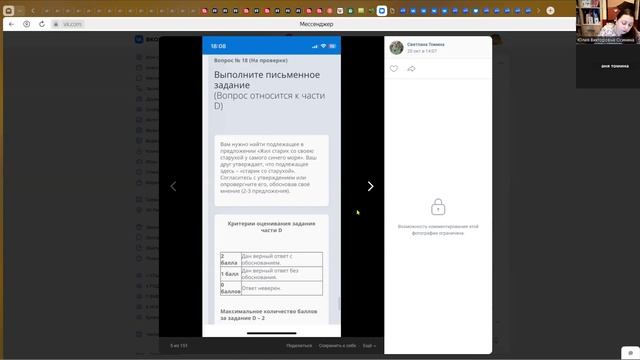Select the active highlighted messenger tab
Viewport: 640px width, 360px height.
pyautogui.click(x=381, y=11)
